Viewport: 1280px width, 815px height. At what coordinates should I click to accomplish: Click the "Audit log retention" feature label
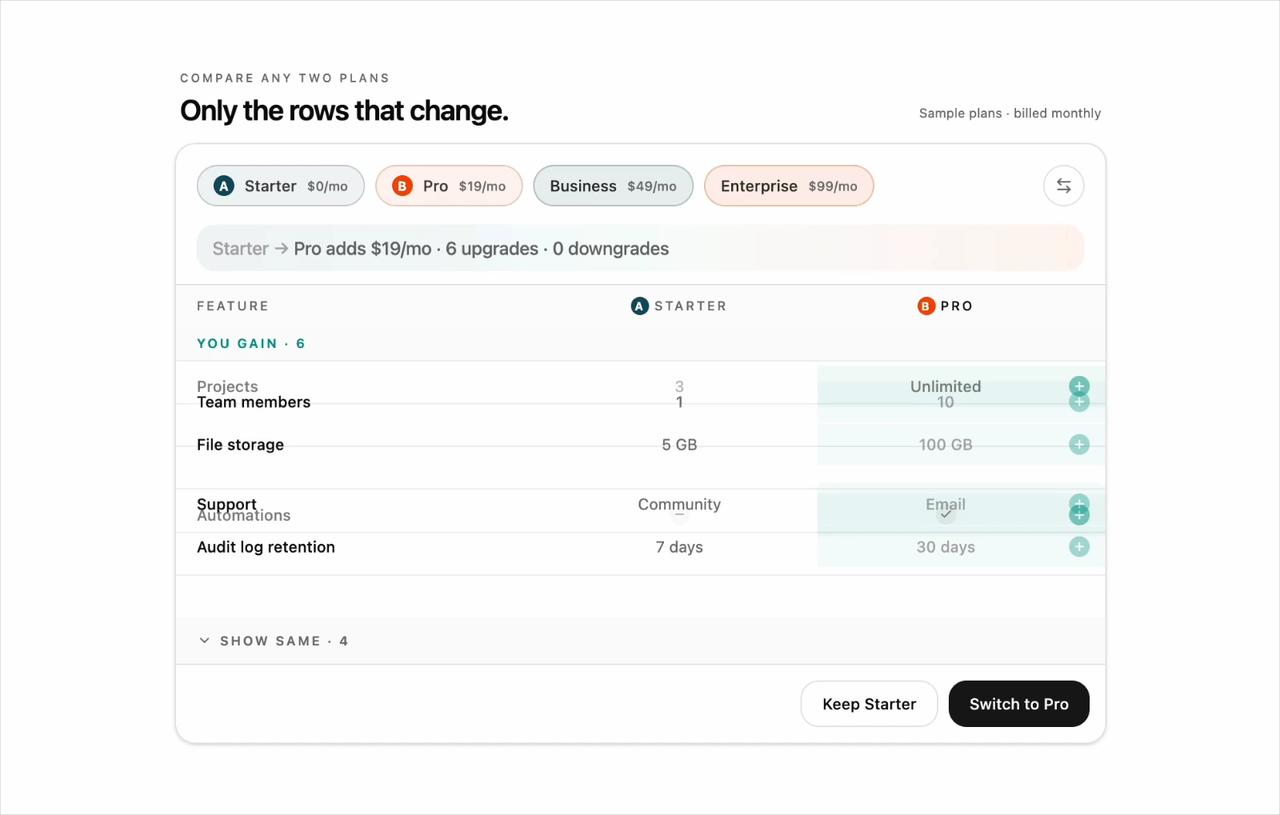coord(266,547)
